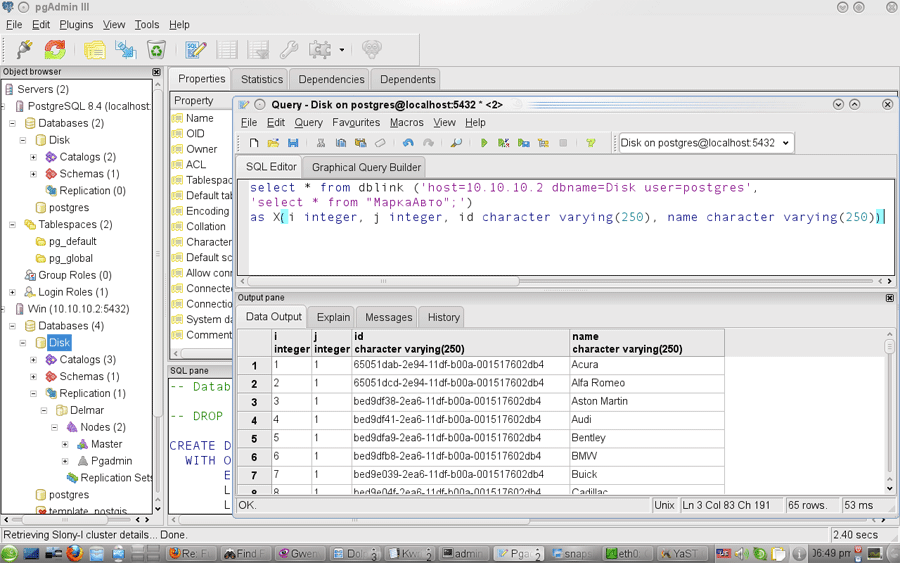Open the SQL query tool icon

[x=196, y=49]
